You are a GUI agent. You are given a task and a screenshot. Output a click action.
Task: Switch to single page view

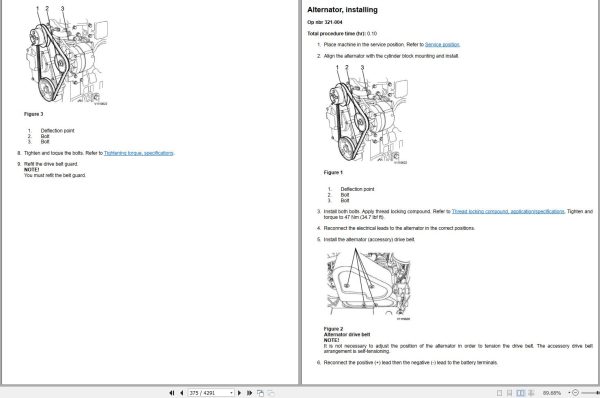499,393
